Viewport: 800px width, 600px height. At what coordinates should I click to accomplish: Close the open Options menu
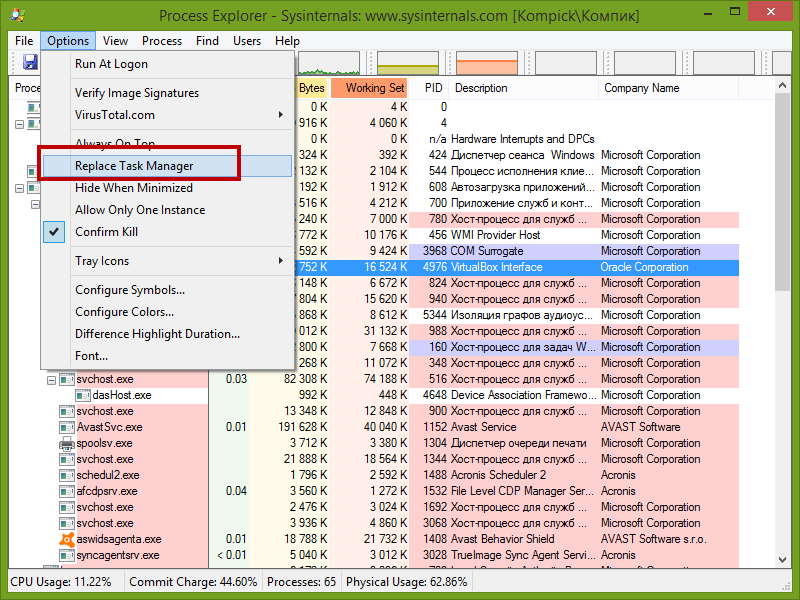(68, 41)
